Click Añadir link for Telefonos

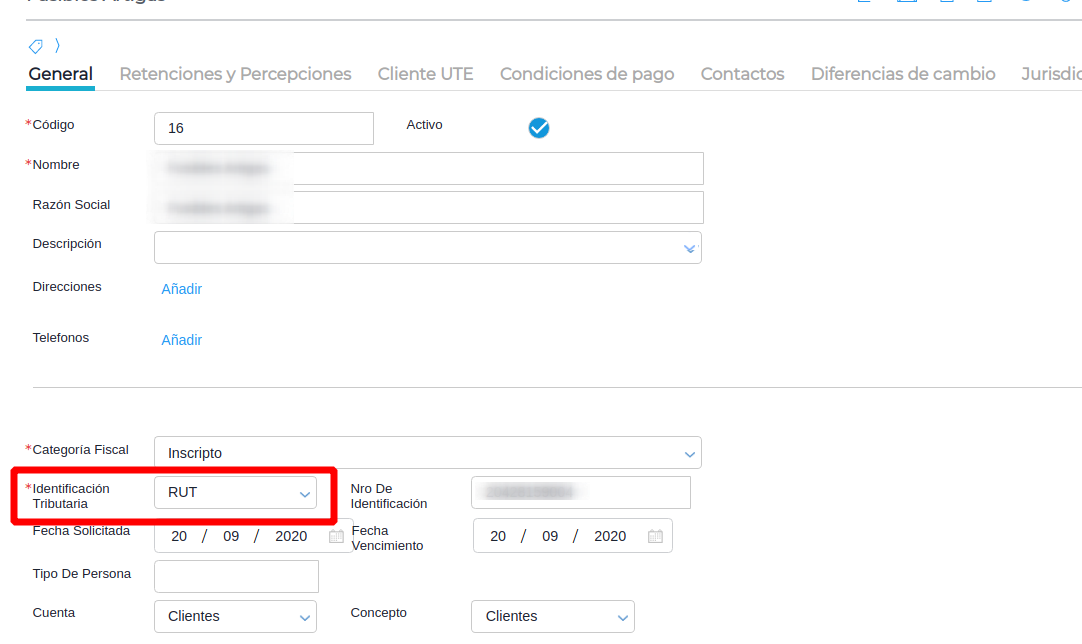[x=181, y=340]
